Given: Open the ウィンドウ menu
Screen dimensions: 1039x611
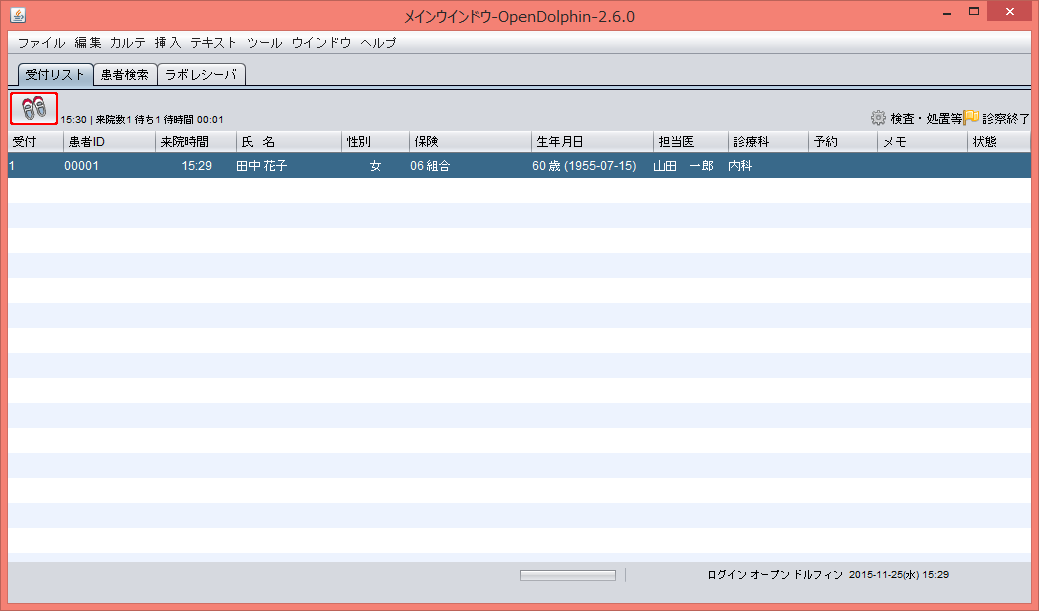Looking at the screenshot, I should 320,43.
